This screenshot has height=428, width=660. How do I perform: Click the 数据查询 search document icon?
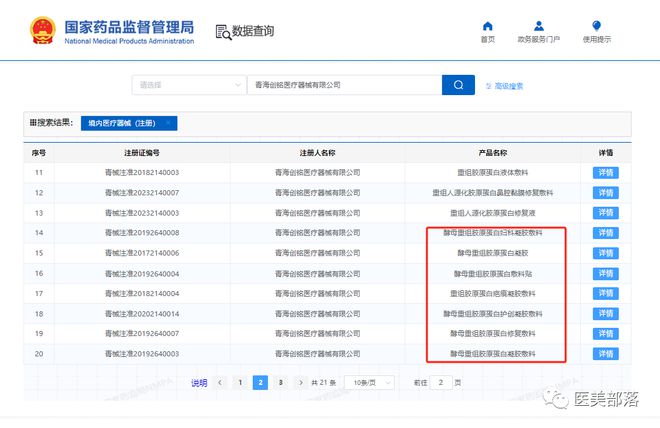click(223, 32)
